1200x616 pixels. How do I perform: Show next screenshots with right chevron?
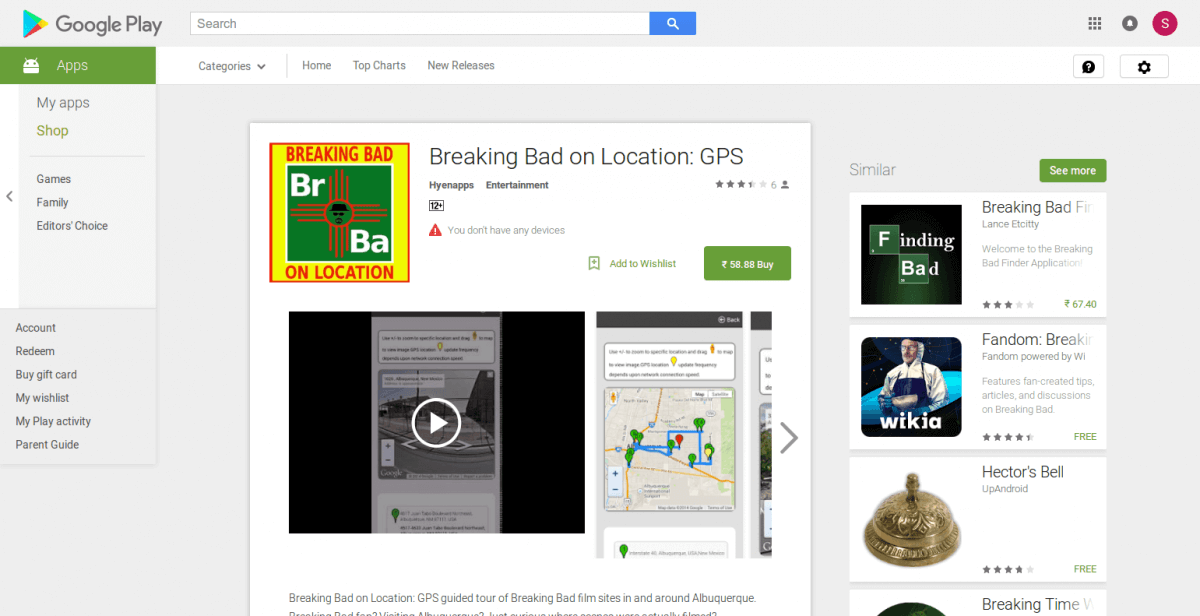pos(789,437)
